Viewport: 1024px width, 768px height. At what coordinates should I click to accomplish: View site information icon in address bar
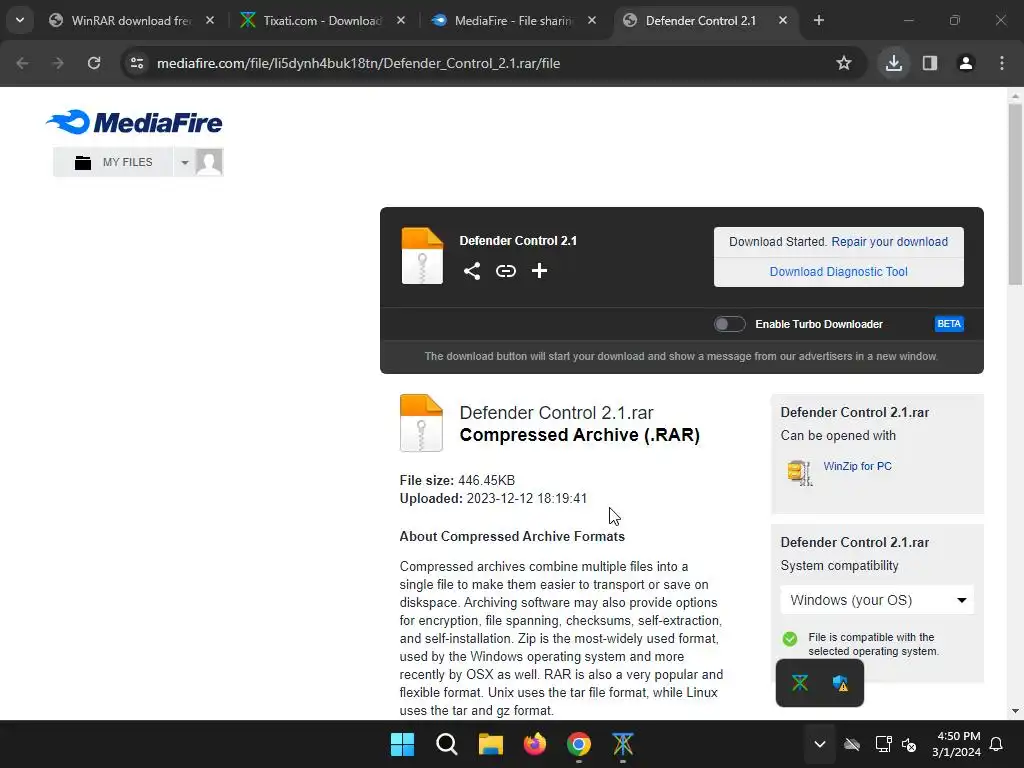(137, 63)
